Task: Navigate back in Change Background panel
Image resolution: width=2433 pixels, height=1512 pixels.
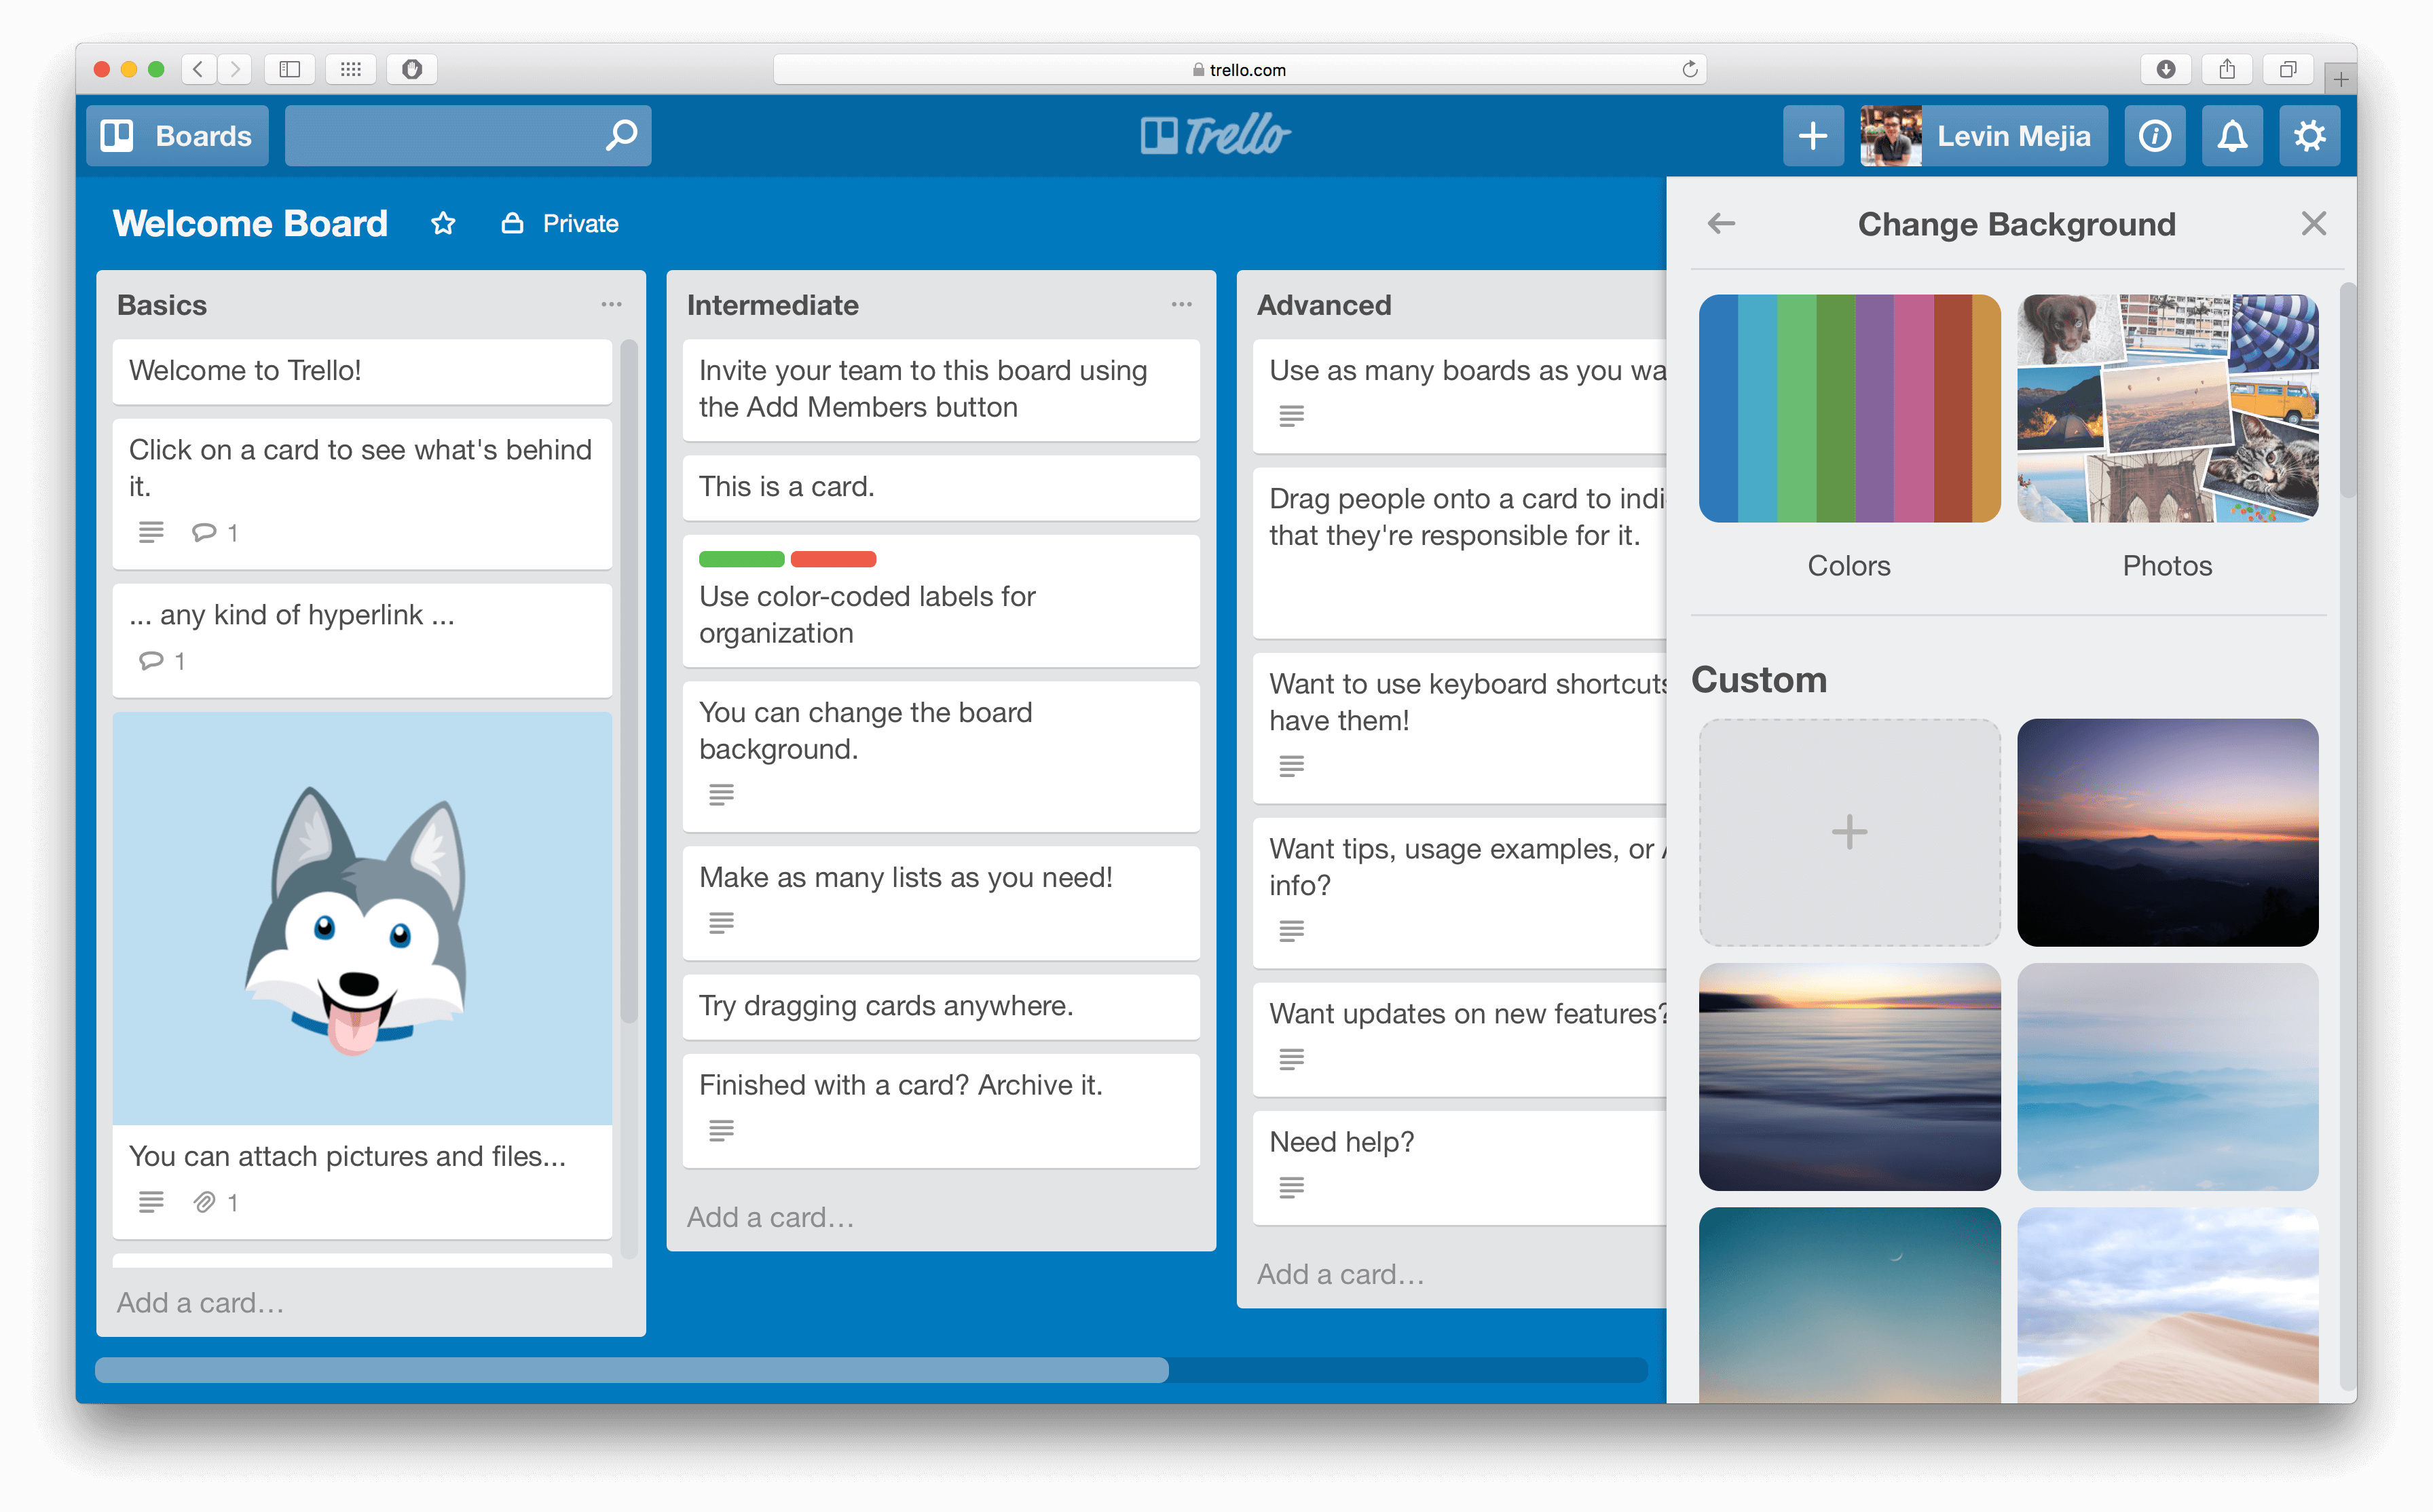Action: [1721, 223]
